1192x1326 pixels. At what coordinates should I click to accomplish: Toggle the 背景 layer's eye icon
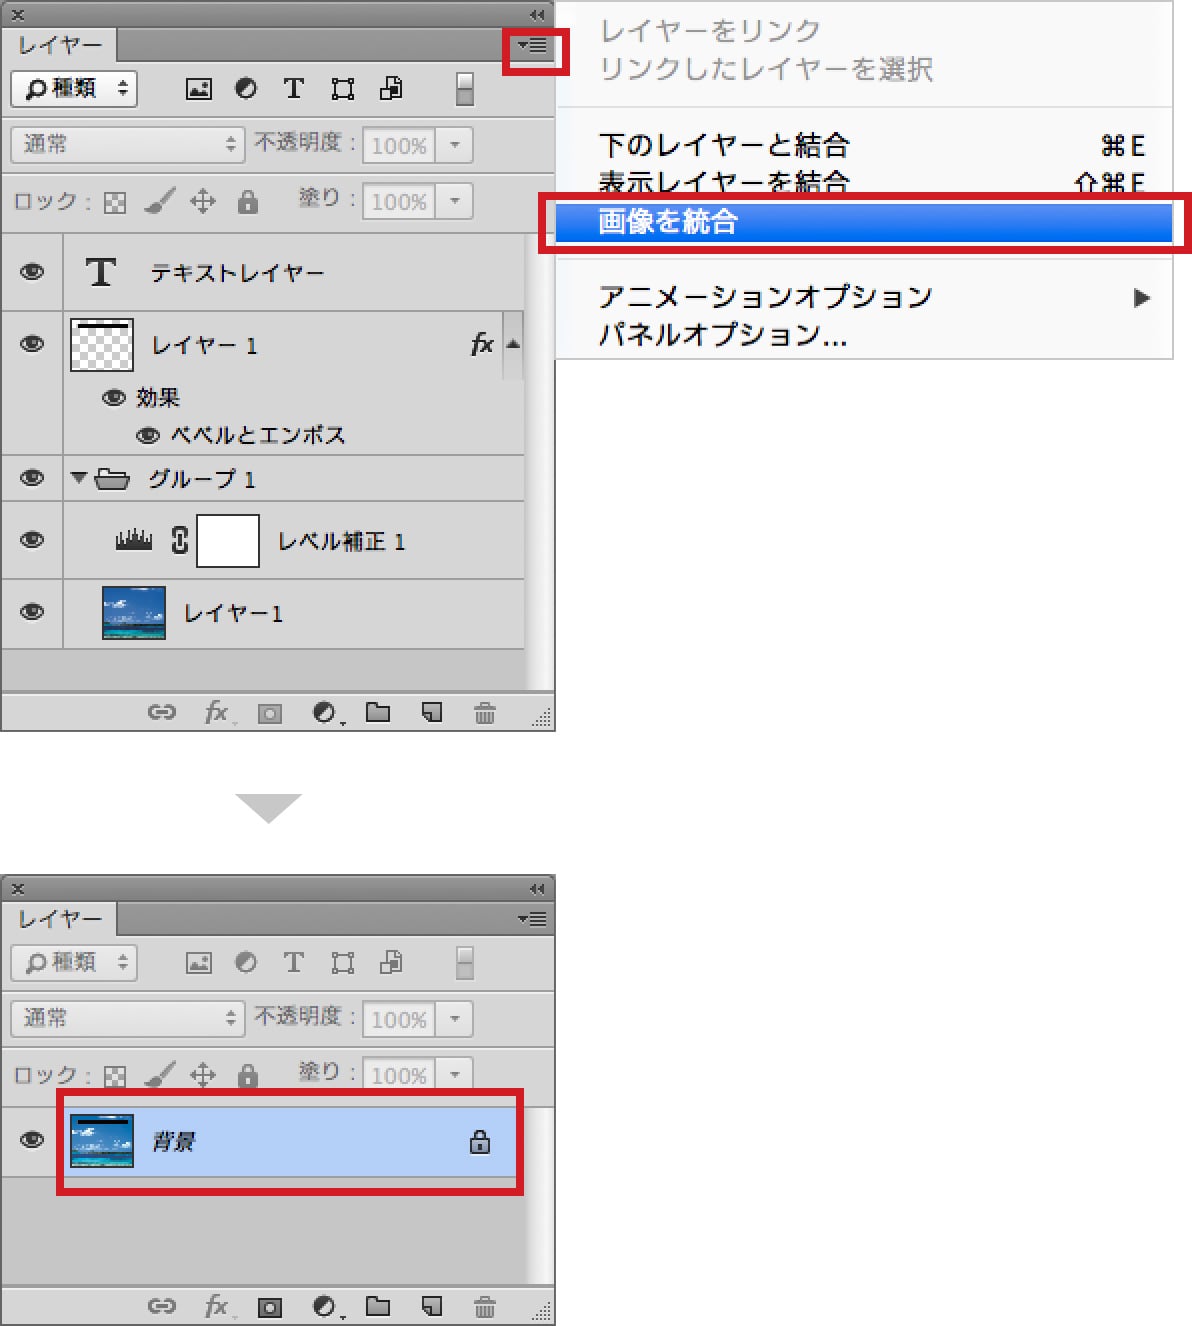click(x=32, y=1141)
